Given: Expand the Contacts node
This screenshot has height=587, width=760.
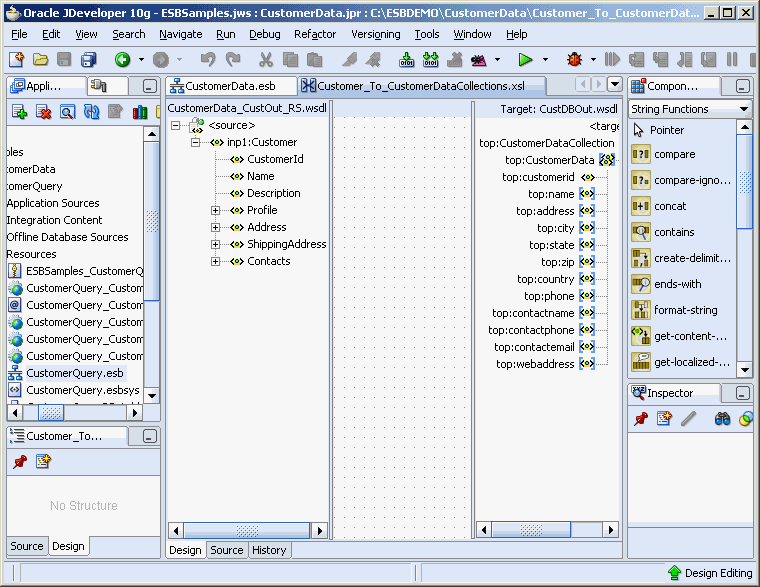Looking at the screenshot, I should (x=215, y=261).
